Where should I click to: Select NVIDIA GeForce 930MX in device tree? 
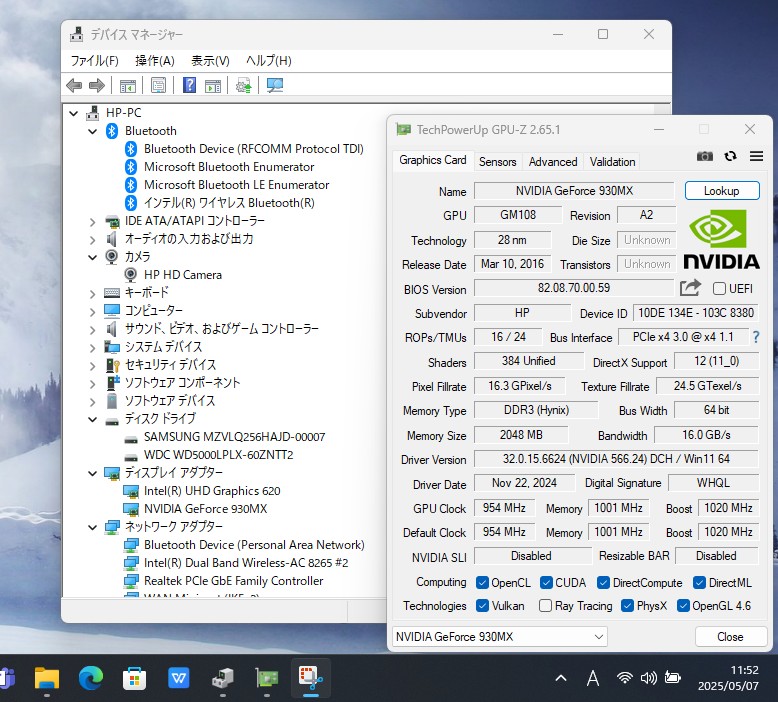(205, 509)
